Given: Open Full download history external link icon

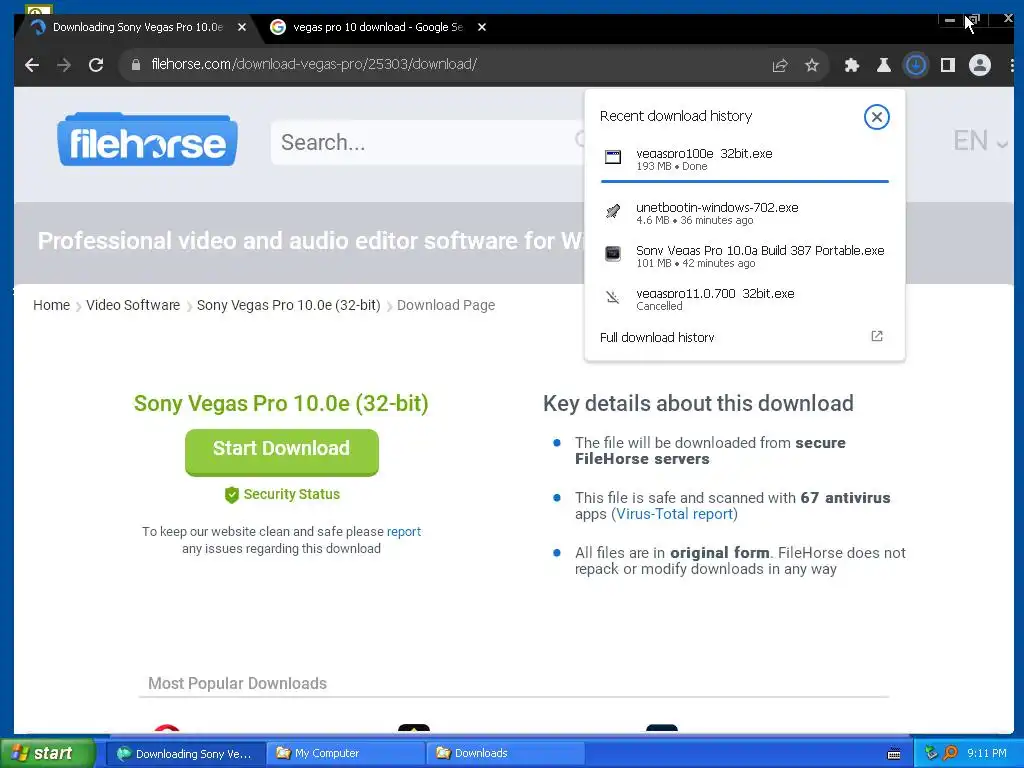Looking at the screenshot, I should [x=876, y=336].
